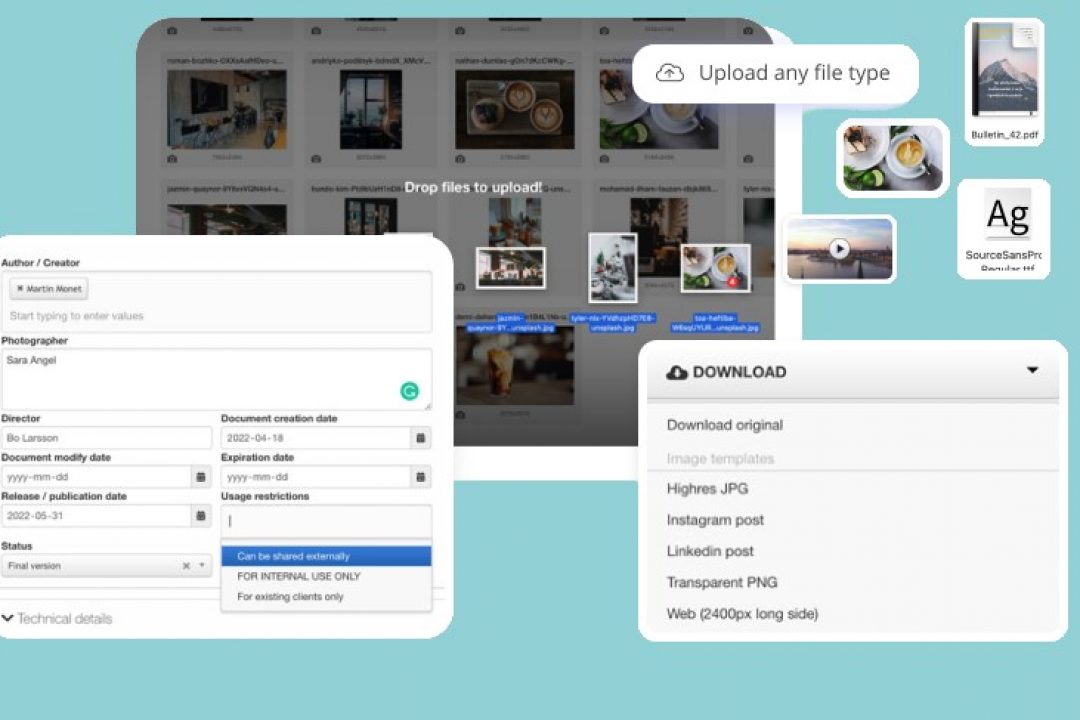Select Transparent PNG download option

click(x=721, y=582)
